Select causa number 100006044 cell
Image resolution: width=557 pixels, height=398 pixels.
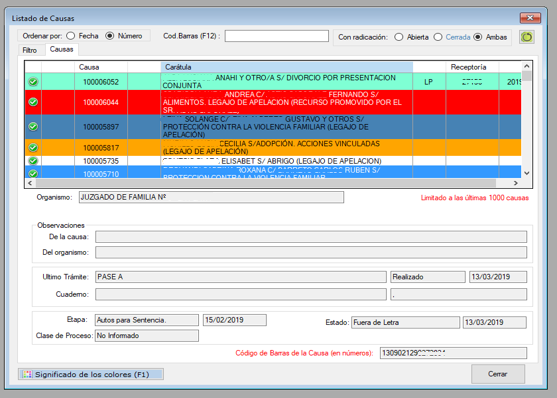tap(101, 102)
